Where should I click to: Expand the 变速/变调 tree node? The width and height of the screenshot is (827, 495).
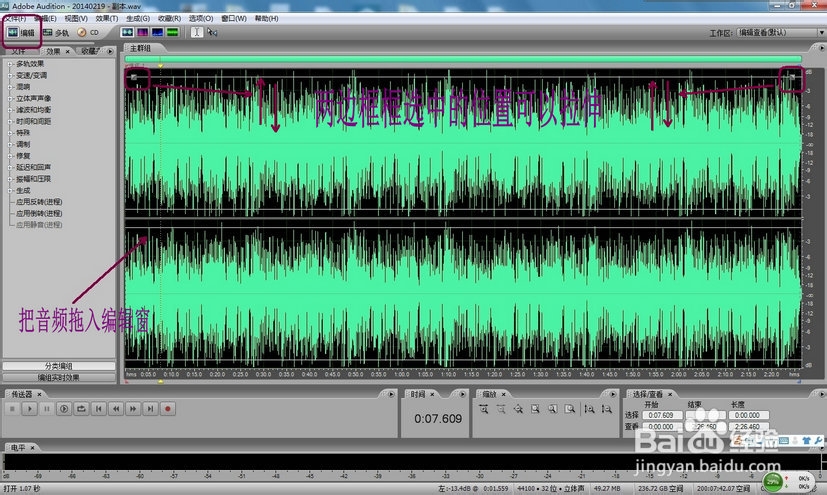tap(9, 75)
